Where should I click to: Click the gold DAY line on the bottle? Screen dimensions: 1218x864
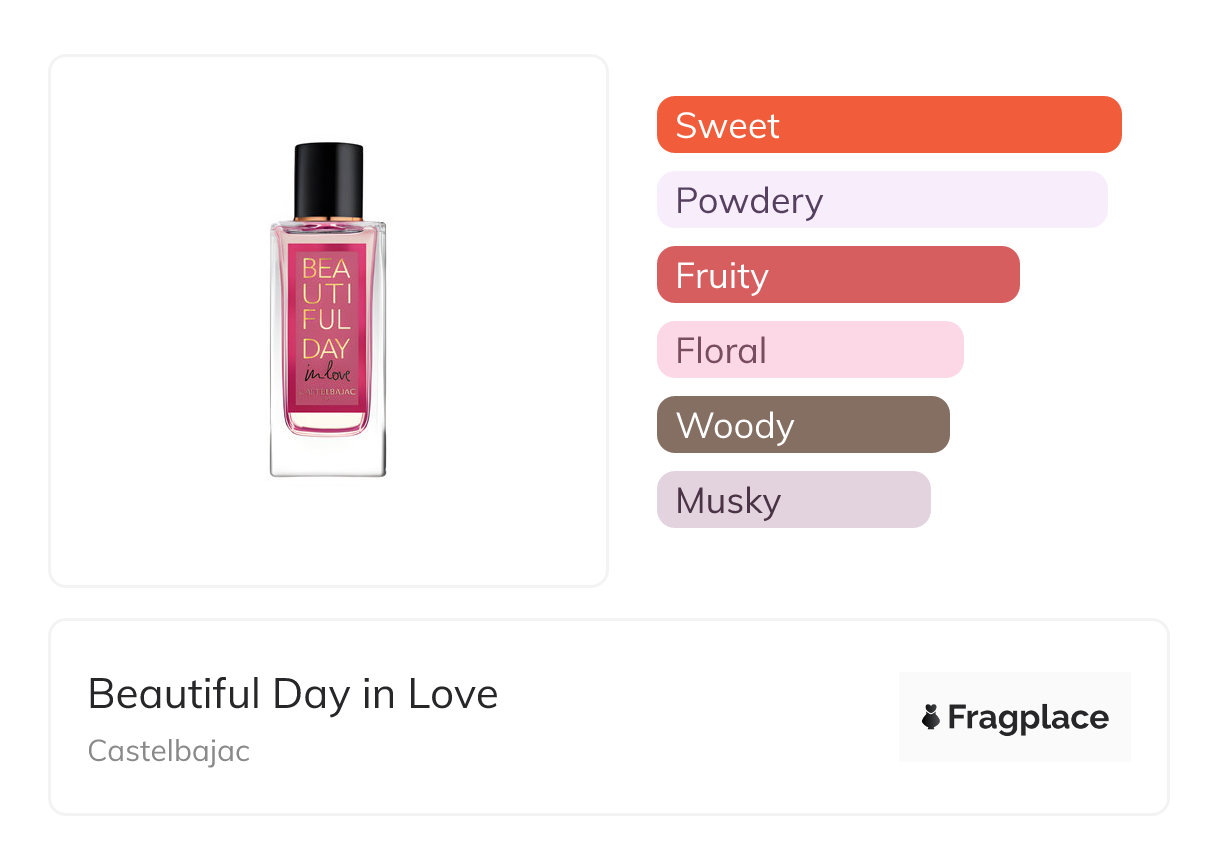pos(326,348)
